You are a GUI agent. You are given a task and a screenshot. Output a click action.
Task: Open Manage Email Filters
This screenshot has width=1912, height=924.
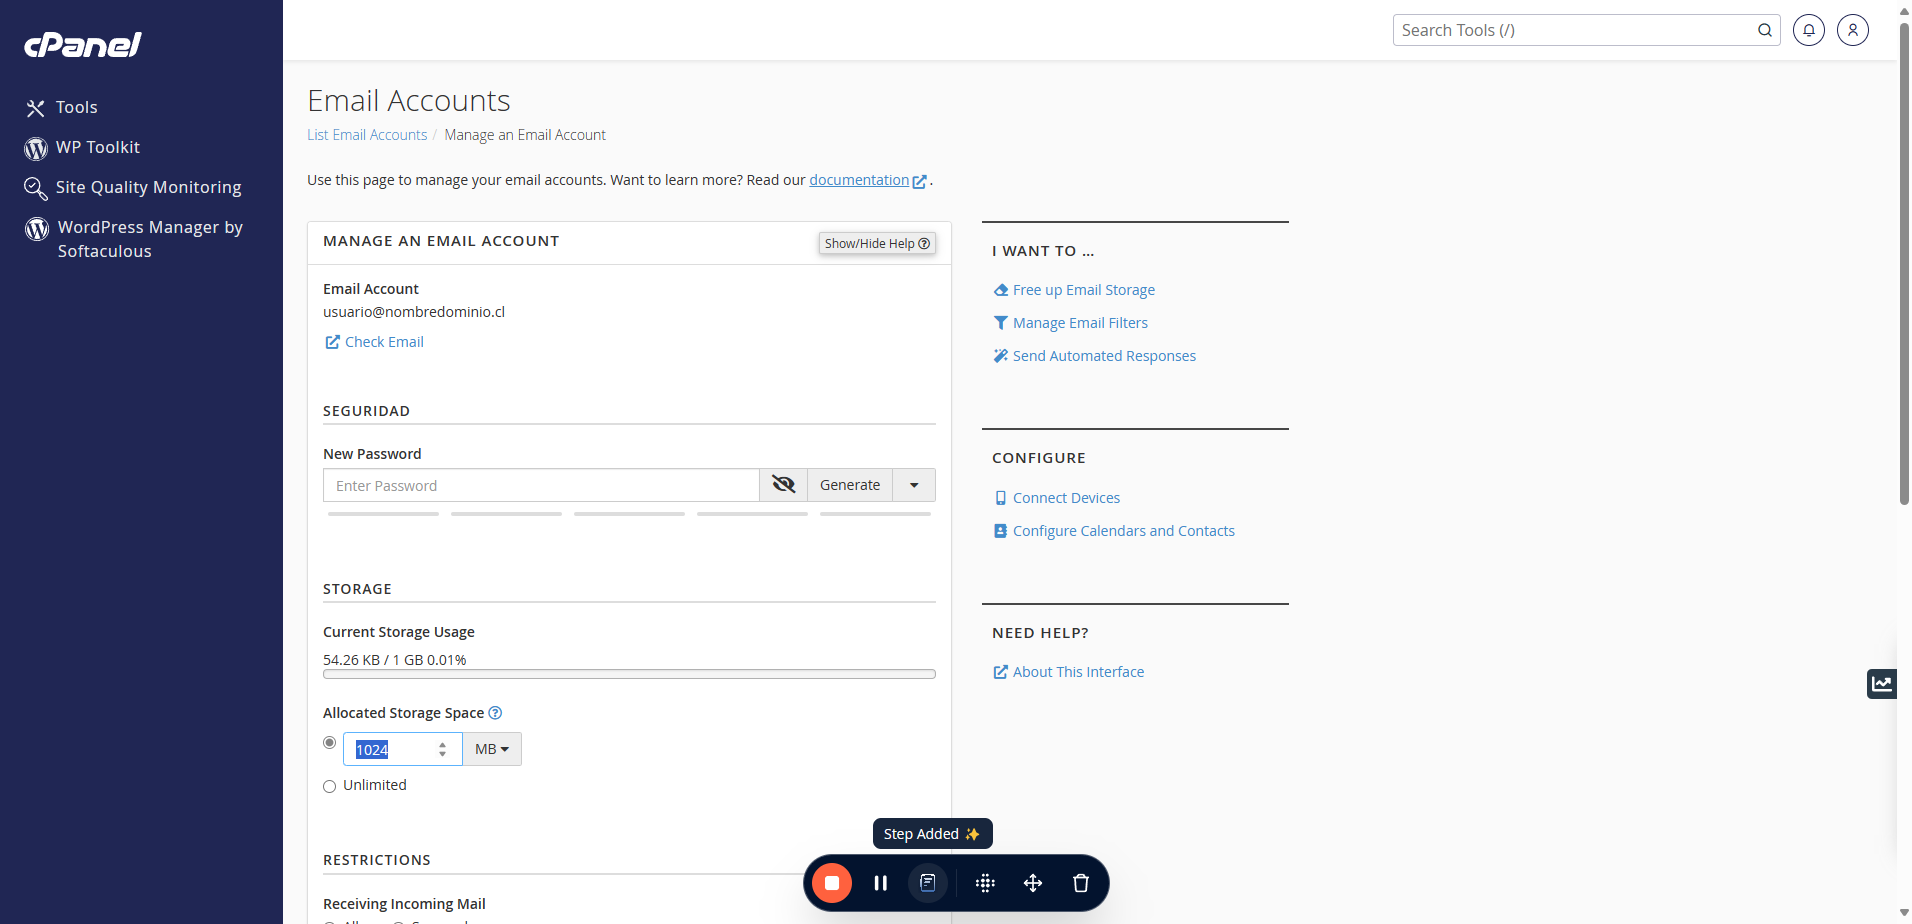click(1080, 323)
